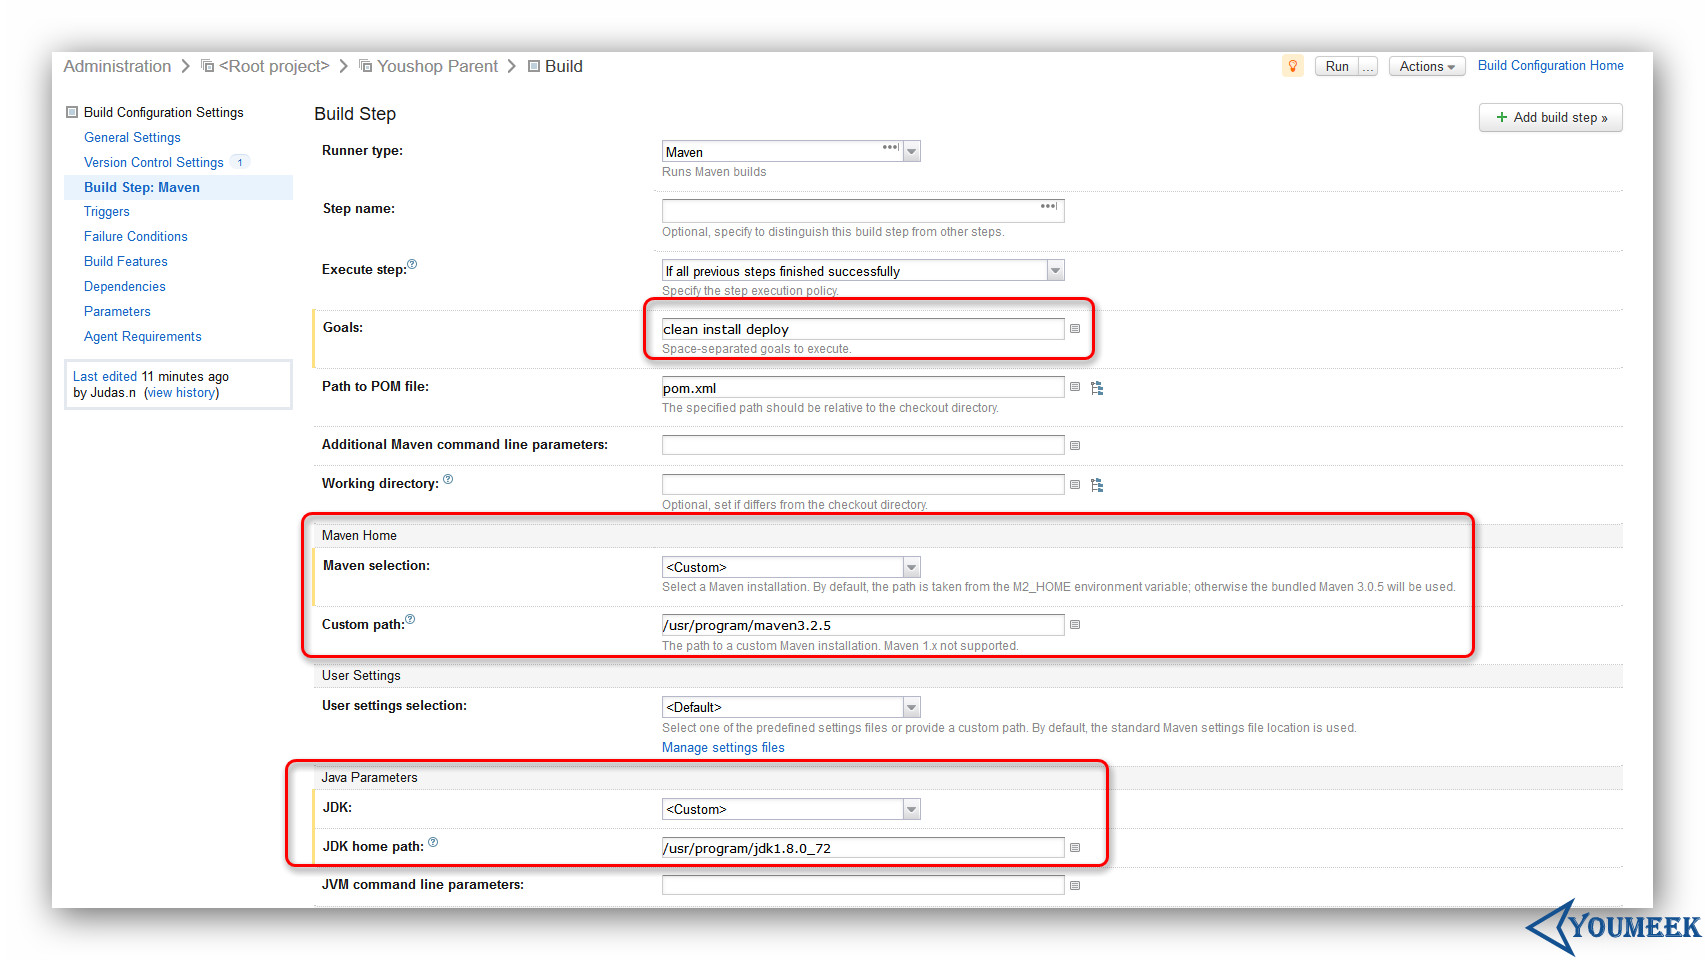Open parameter picker beside JDK home path

pos(1075,848)
